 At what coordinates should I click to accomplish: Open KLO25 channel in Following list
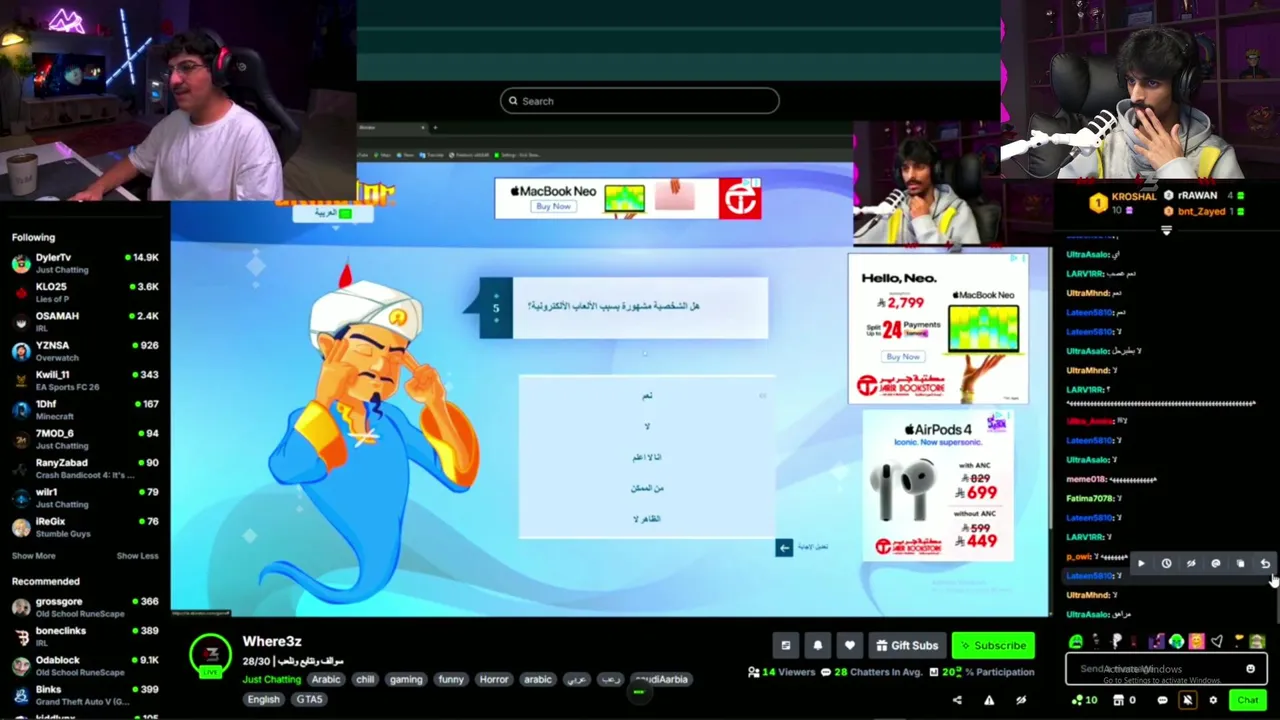85,292
